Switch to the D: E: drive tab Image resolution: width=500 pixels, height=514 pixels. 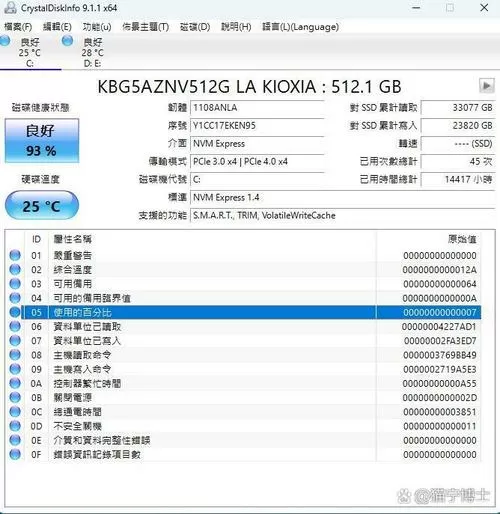coord(92,52)
